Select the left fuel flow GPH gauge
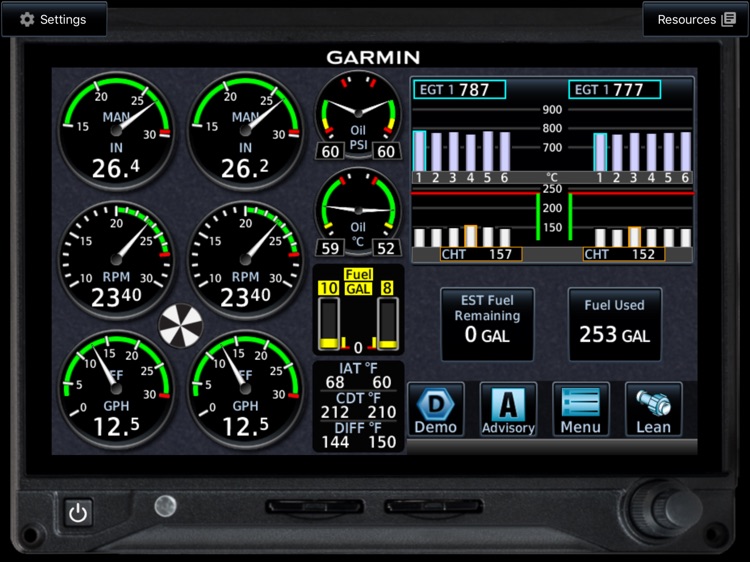Image resolution: width=750 pixels, height=562 pixels. 116,389
